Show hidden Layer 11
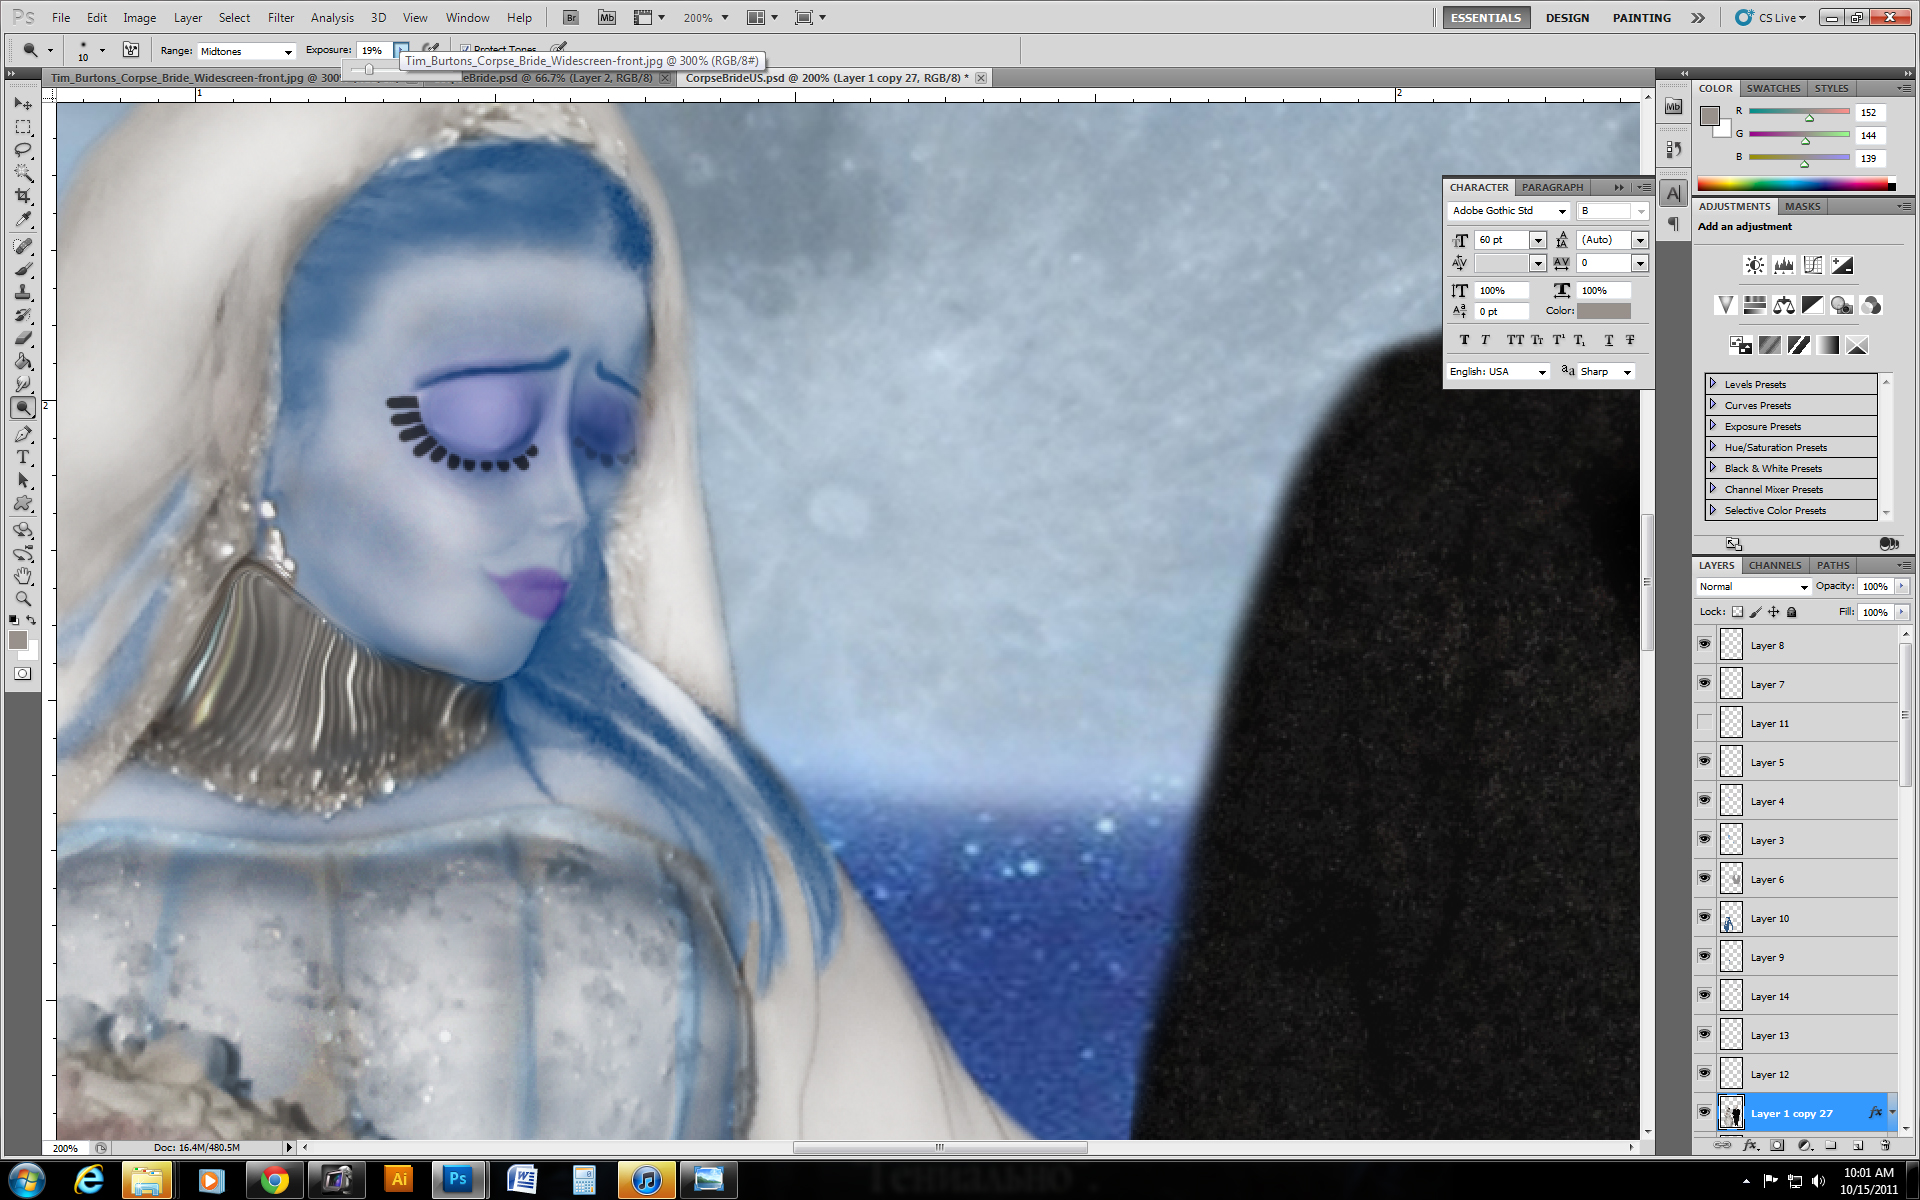 1705,723
